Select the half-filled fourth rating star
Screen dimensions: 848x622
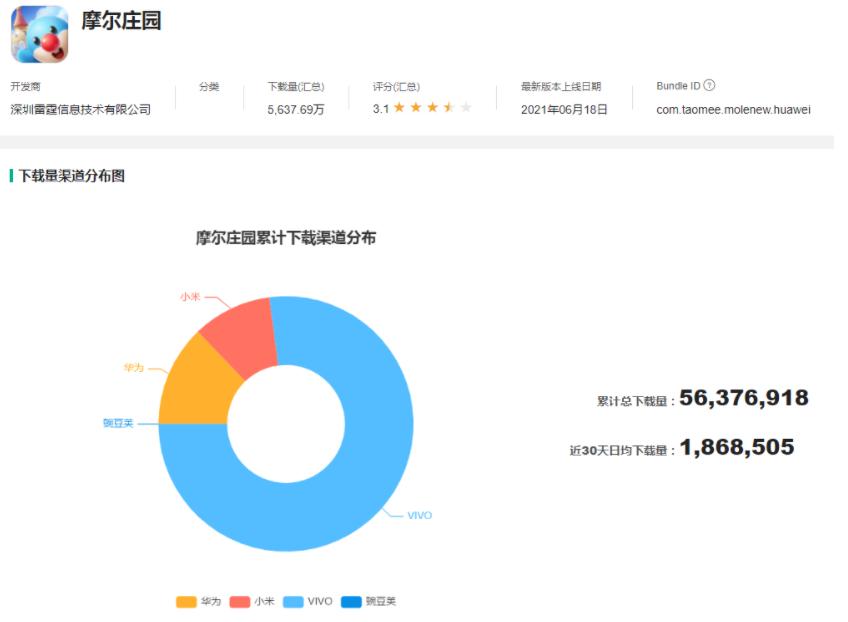[x=449, y=106]
